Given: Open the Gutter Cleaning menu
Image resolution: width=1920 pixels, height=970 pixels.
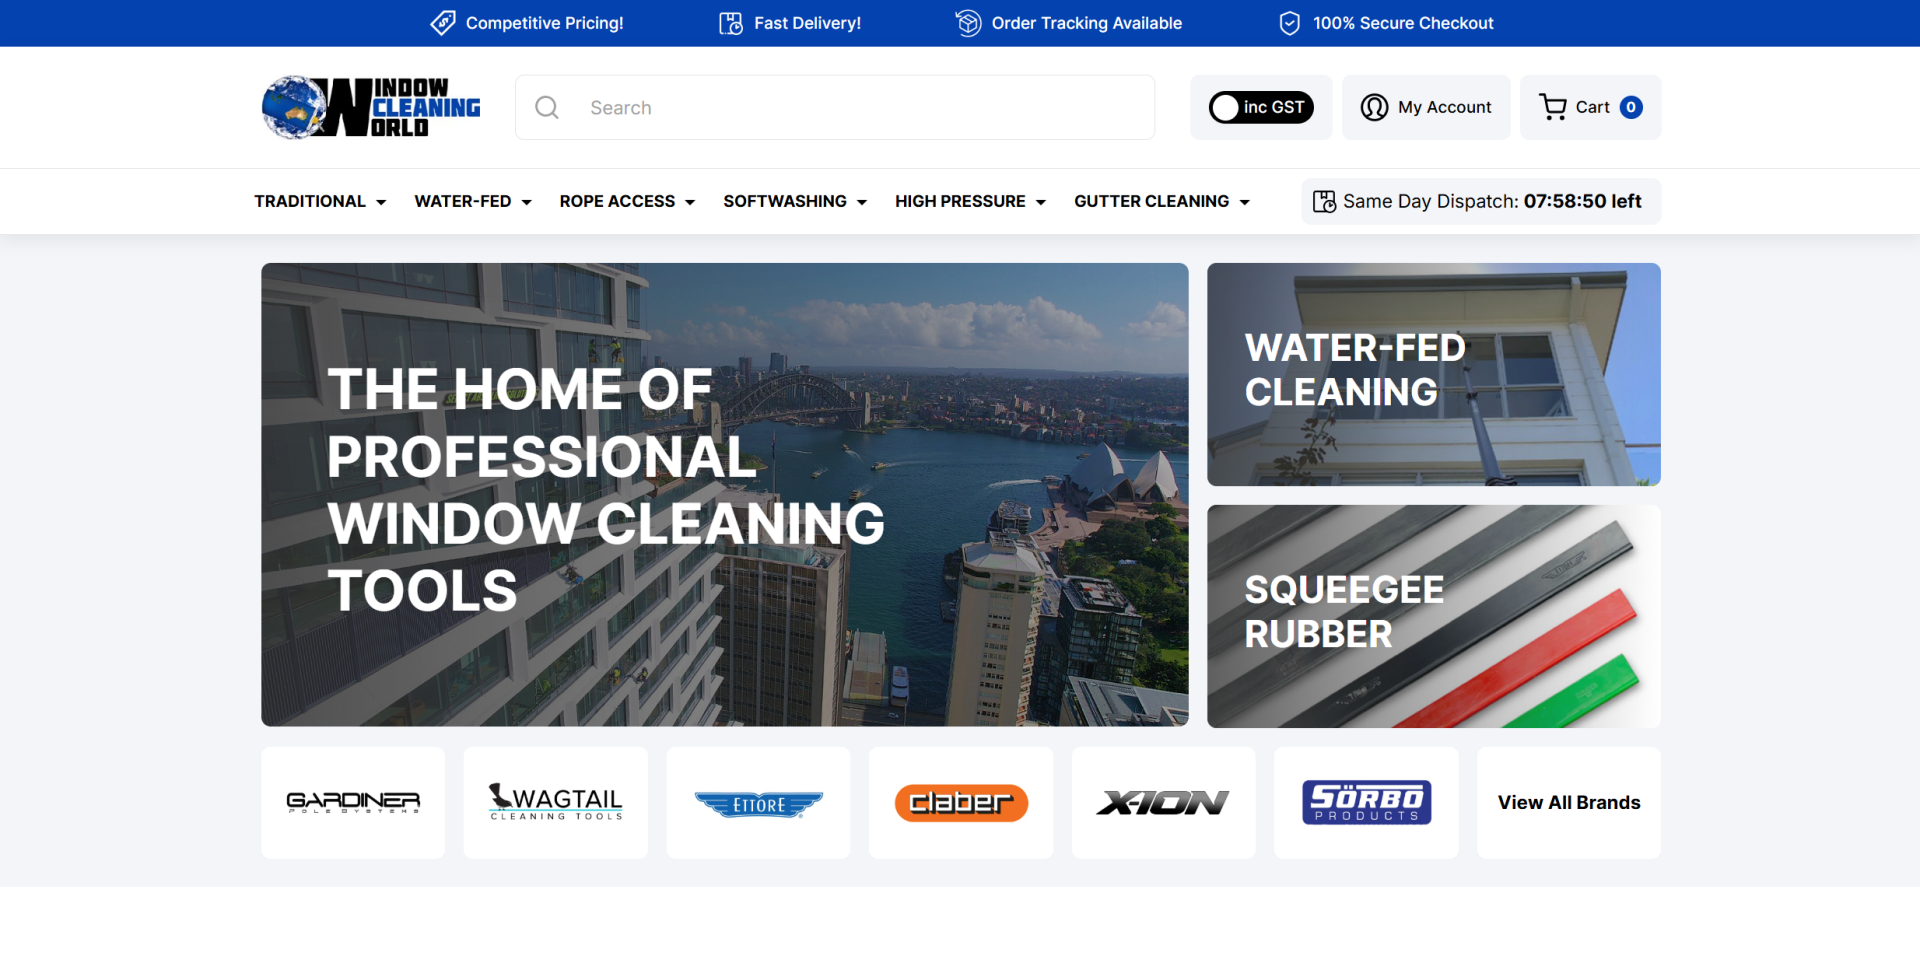Looking at the screenshot, I should [x=1162, y=202].
